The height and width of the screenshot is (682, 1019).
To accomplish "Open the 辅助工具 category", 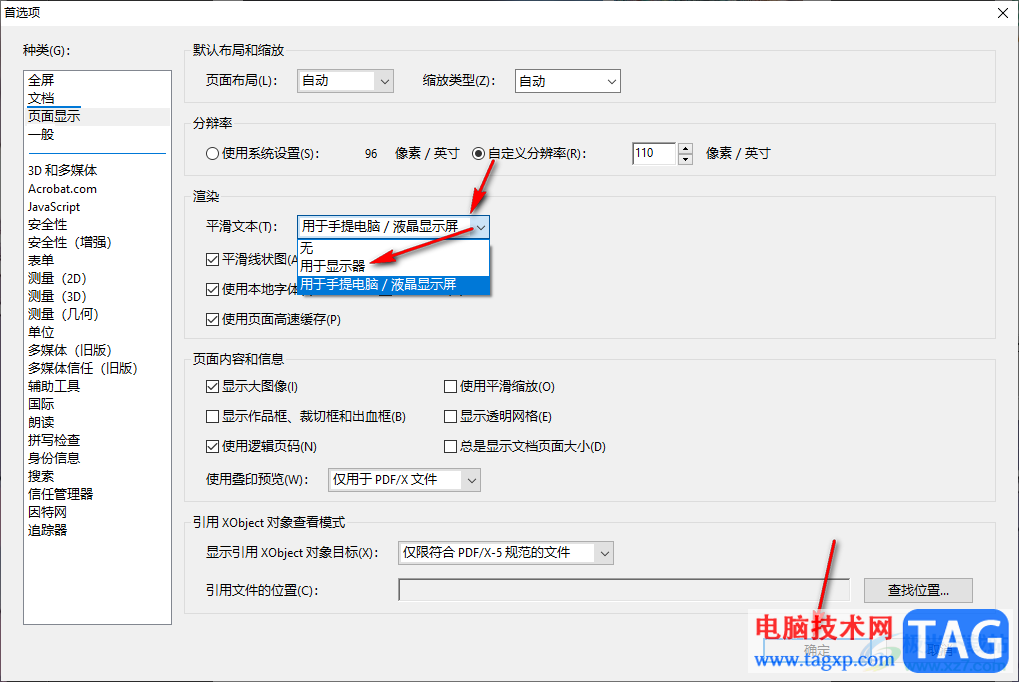I will point(54,386).
